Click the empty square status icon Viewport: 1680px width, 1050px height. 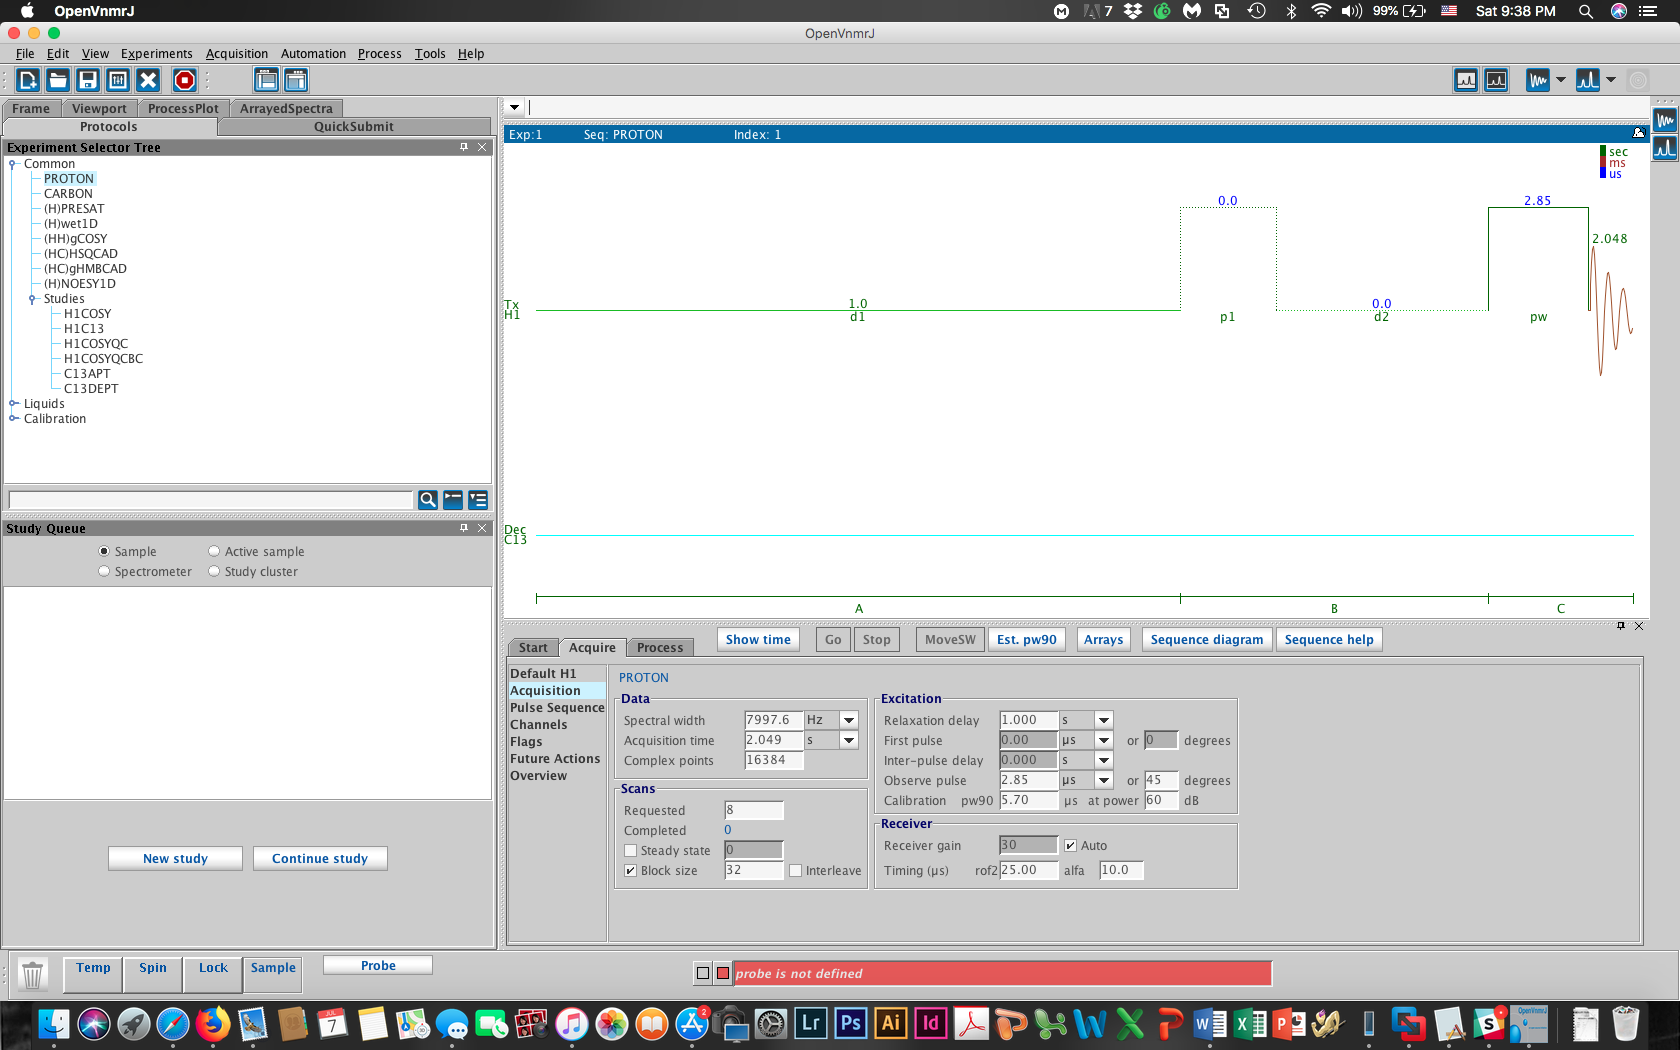click(x=703, y=973)
